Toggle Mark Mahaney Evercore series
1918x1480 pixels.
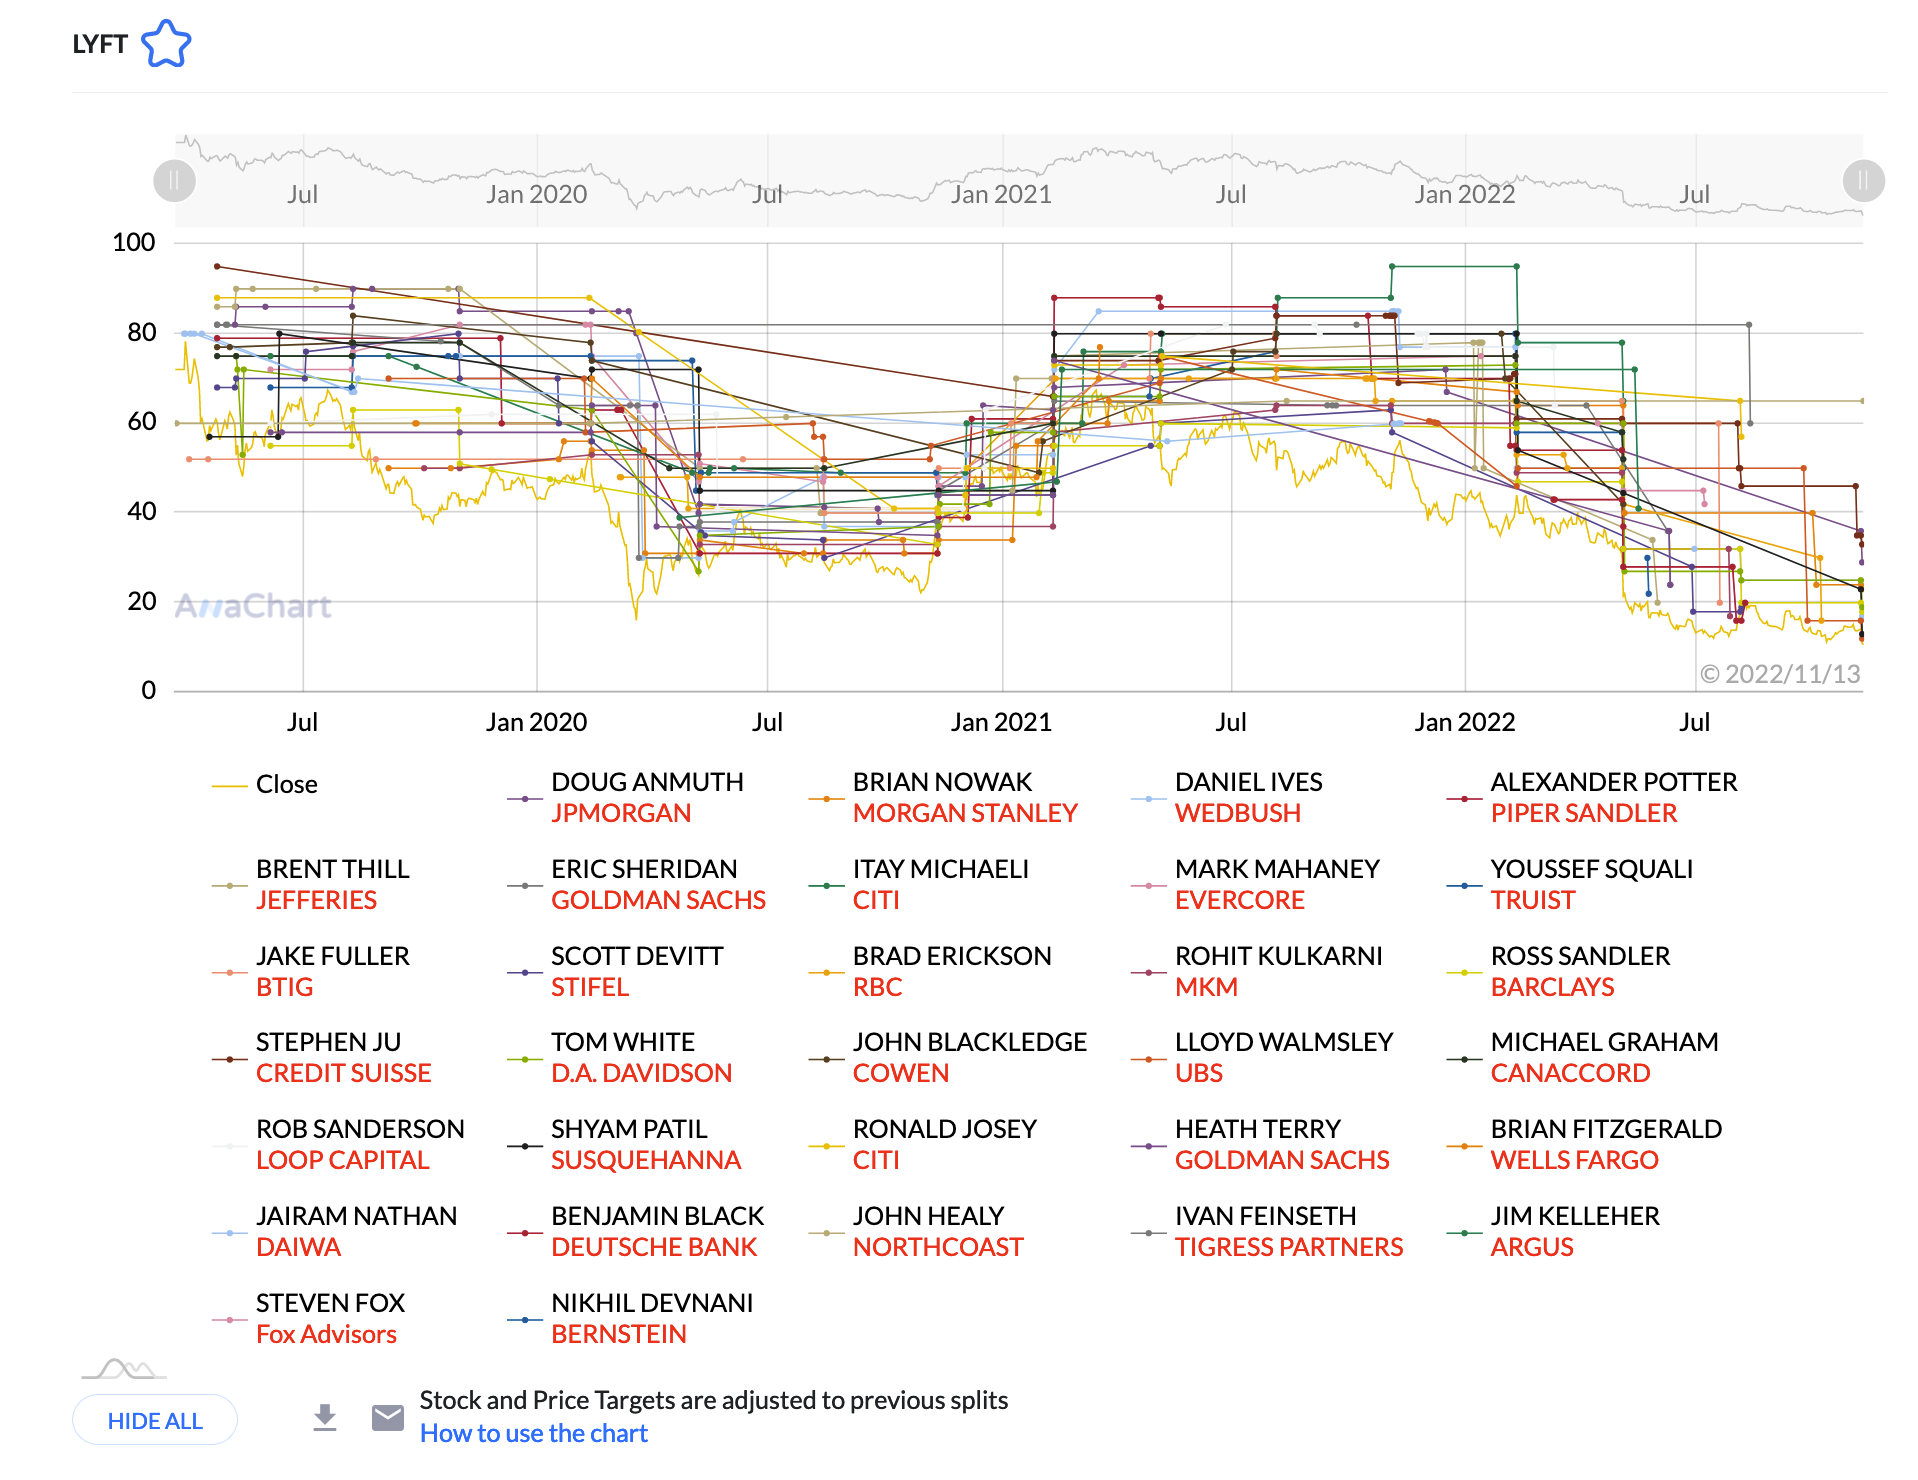coord(1256,884)
